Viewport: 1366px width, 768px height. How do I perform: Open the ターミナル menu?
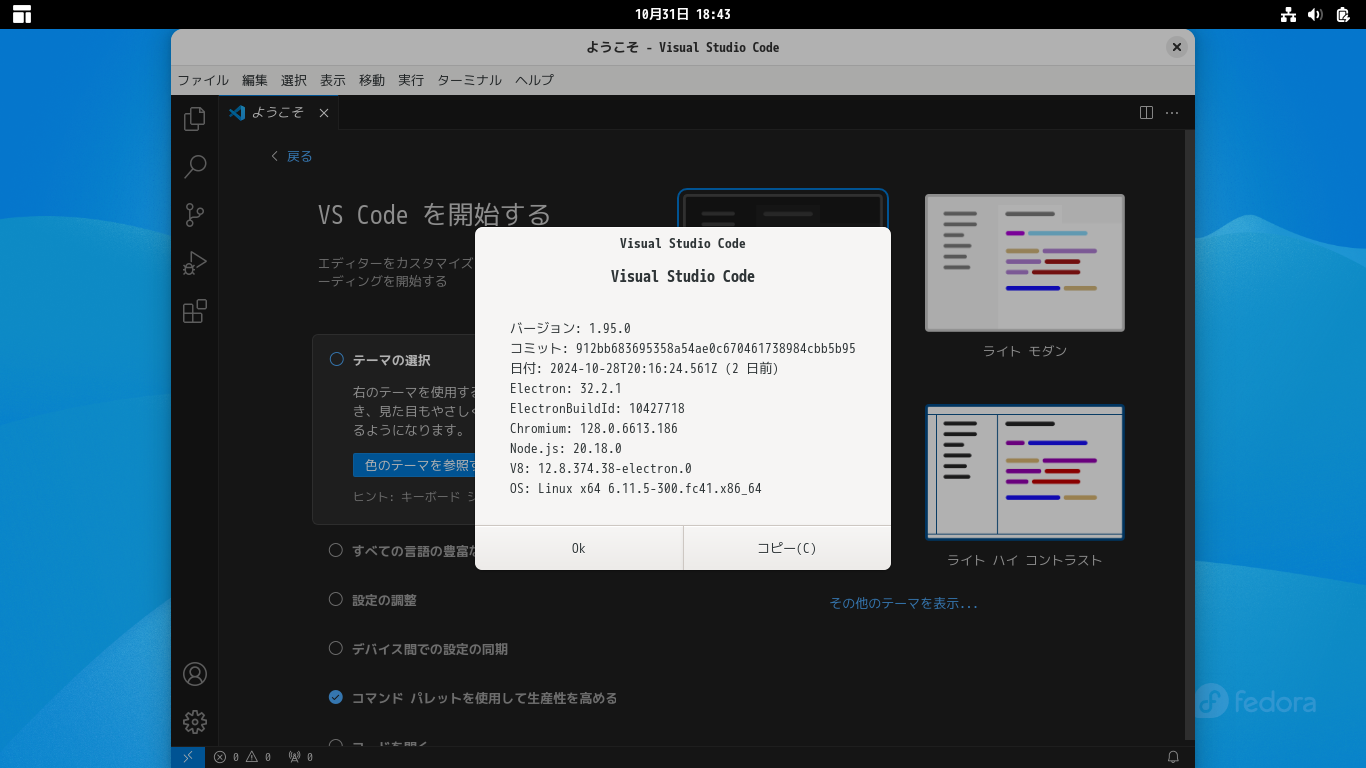470,80
